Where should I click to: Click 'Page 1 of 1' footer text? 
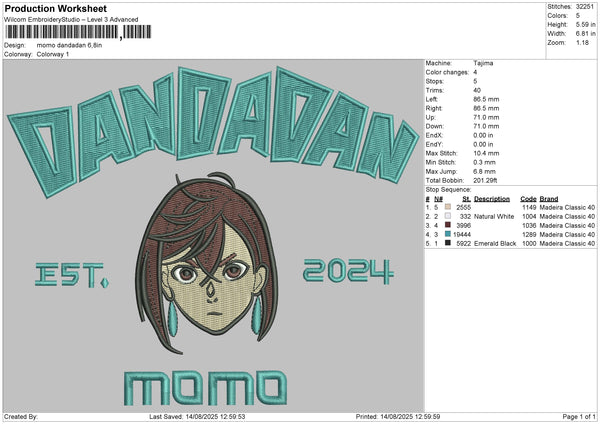[579, 417]
